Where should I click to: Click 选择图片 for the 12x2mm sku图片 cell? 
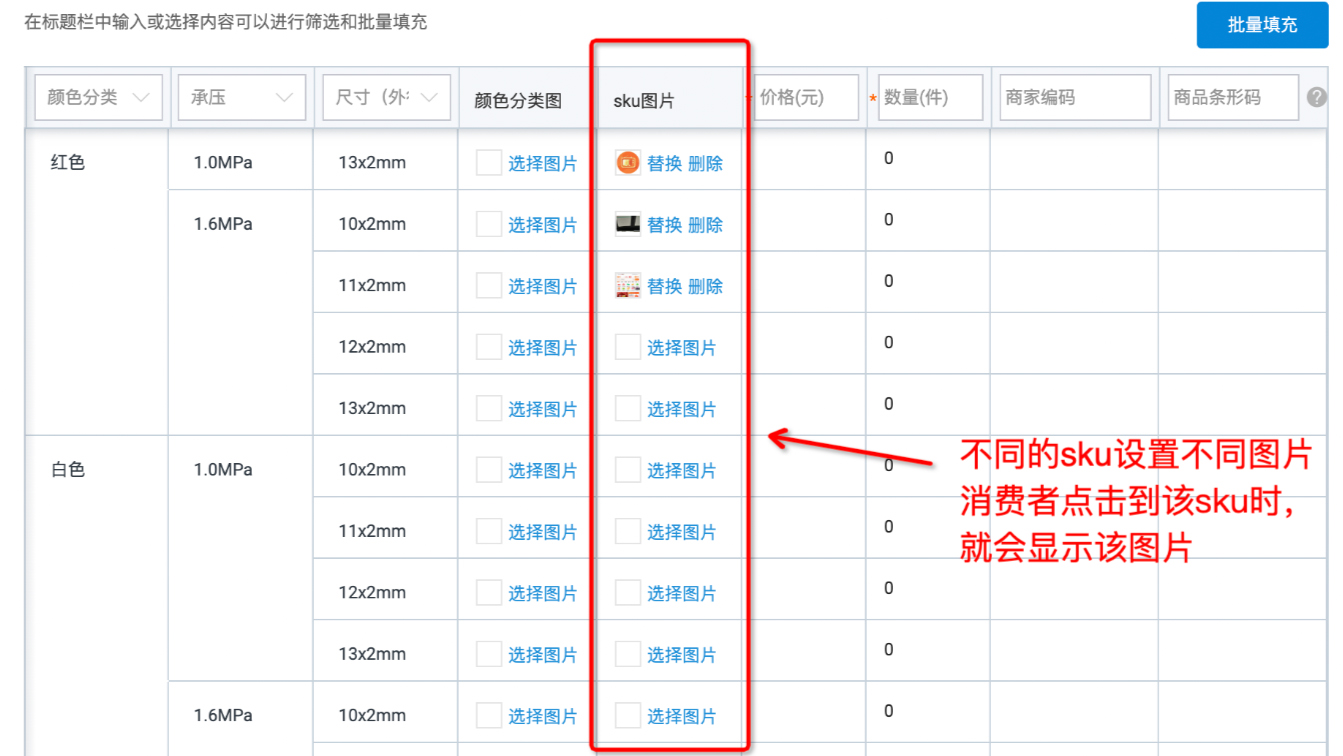pyautogui.click(x=678, y=346)
